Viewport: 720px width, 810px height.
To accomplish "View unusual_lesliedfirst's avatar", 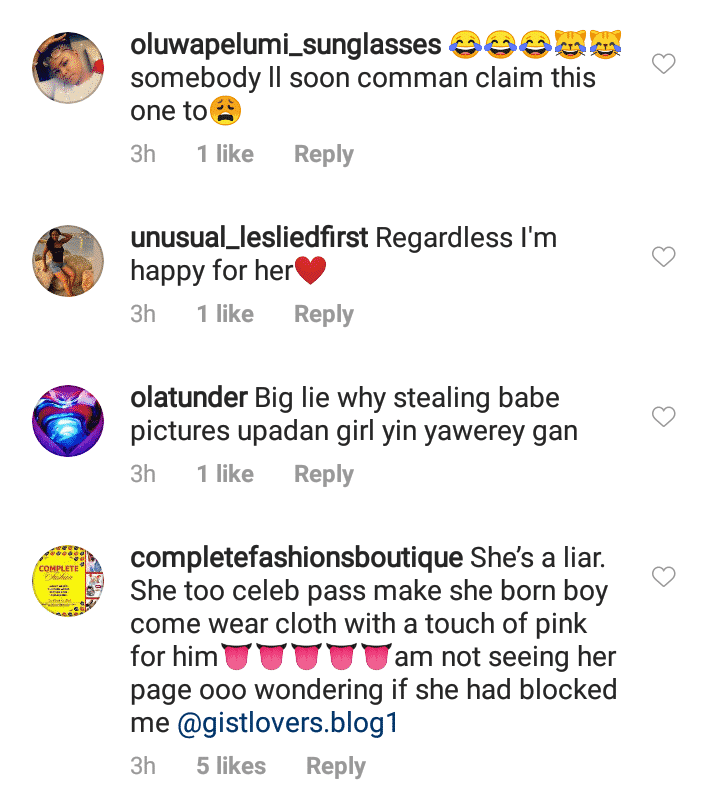I will click(x=69, y=261).
